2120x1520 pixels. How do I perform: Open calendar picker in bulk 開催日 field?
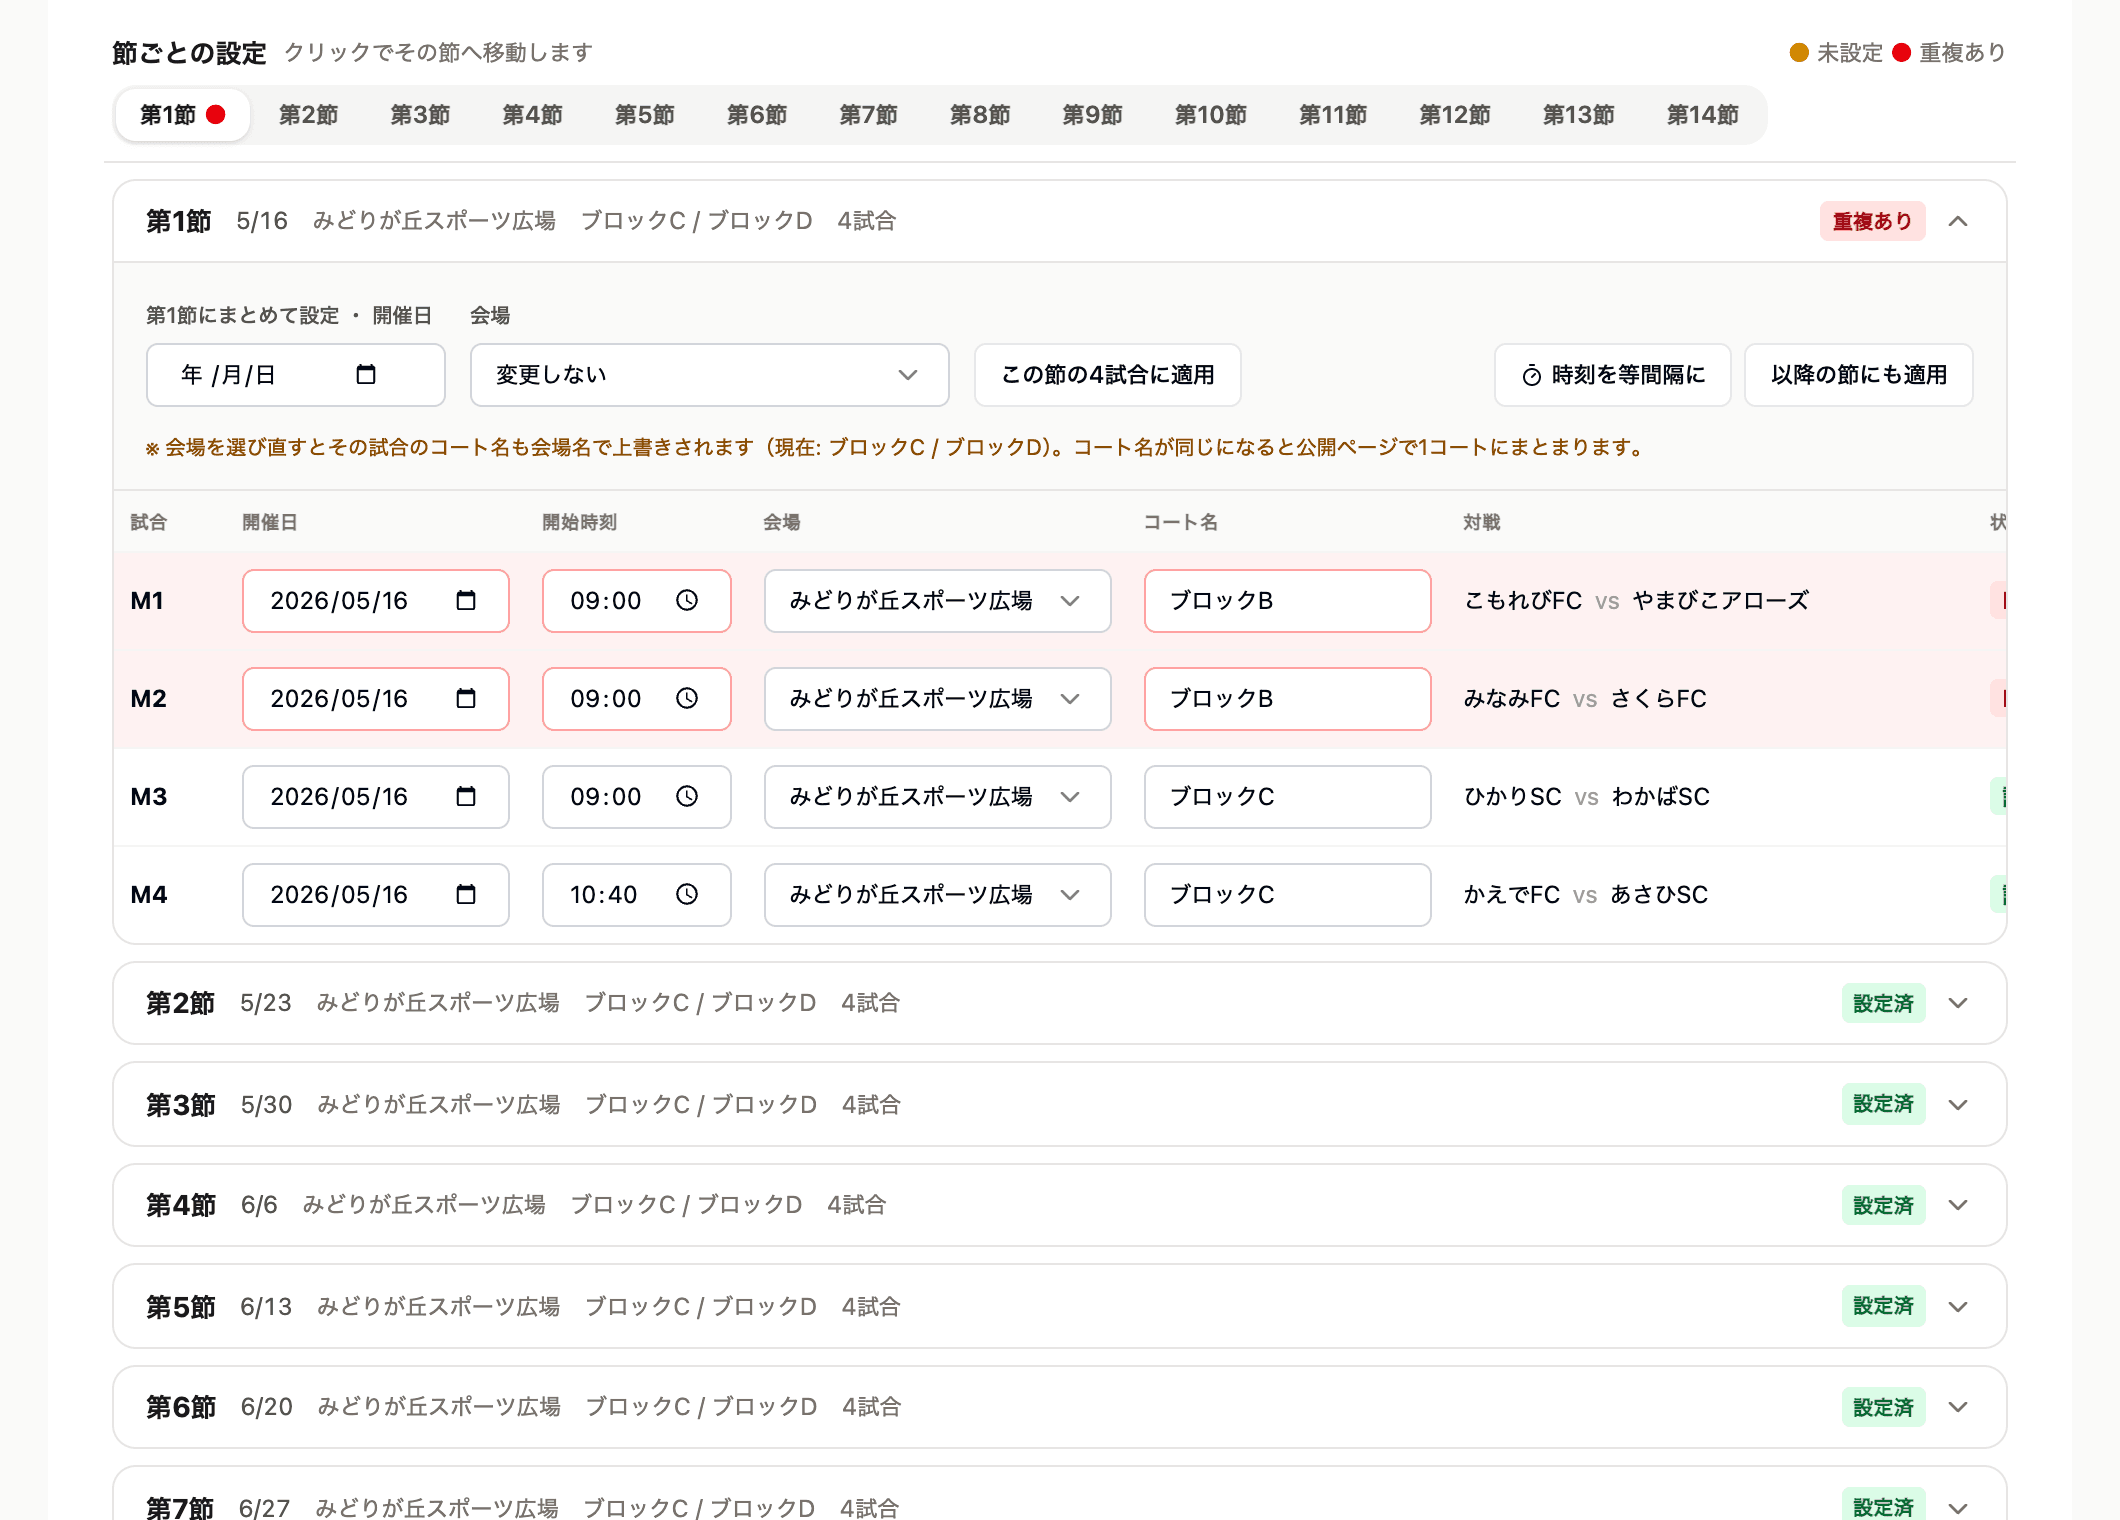[366, 375]
